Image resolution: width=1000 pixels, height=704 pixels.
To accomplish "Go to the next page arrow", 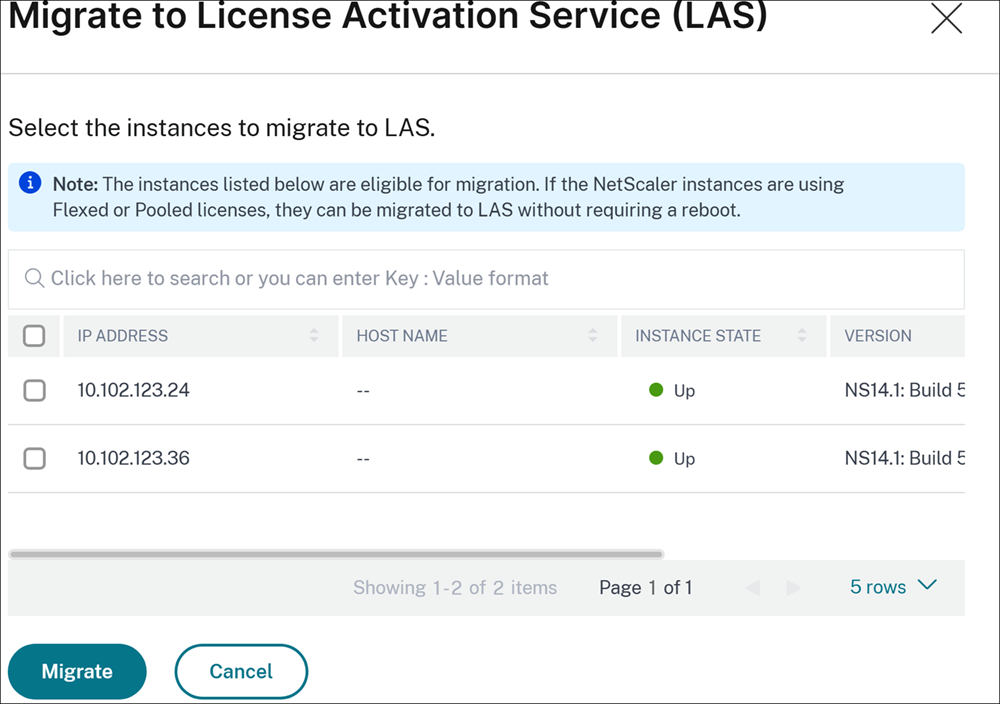I will coord(793,587).
